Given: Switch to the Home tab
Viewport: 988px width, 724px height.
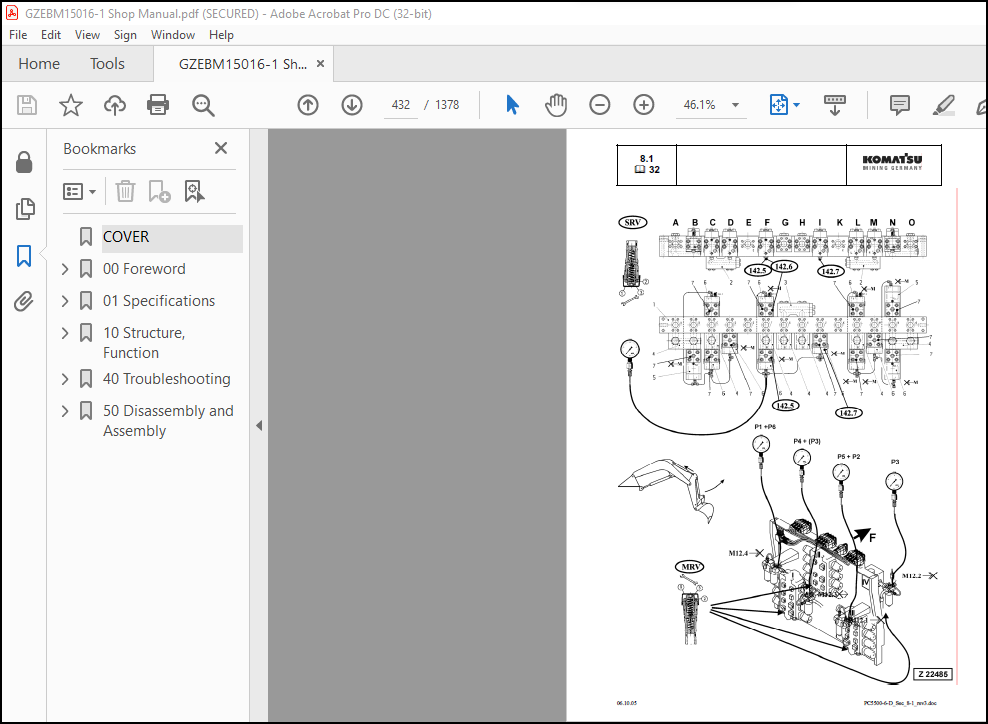Looking at the screenshot, I should point(39,64).
